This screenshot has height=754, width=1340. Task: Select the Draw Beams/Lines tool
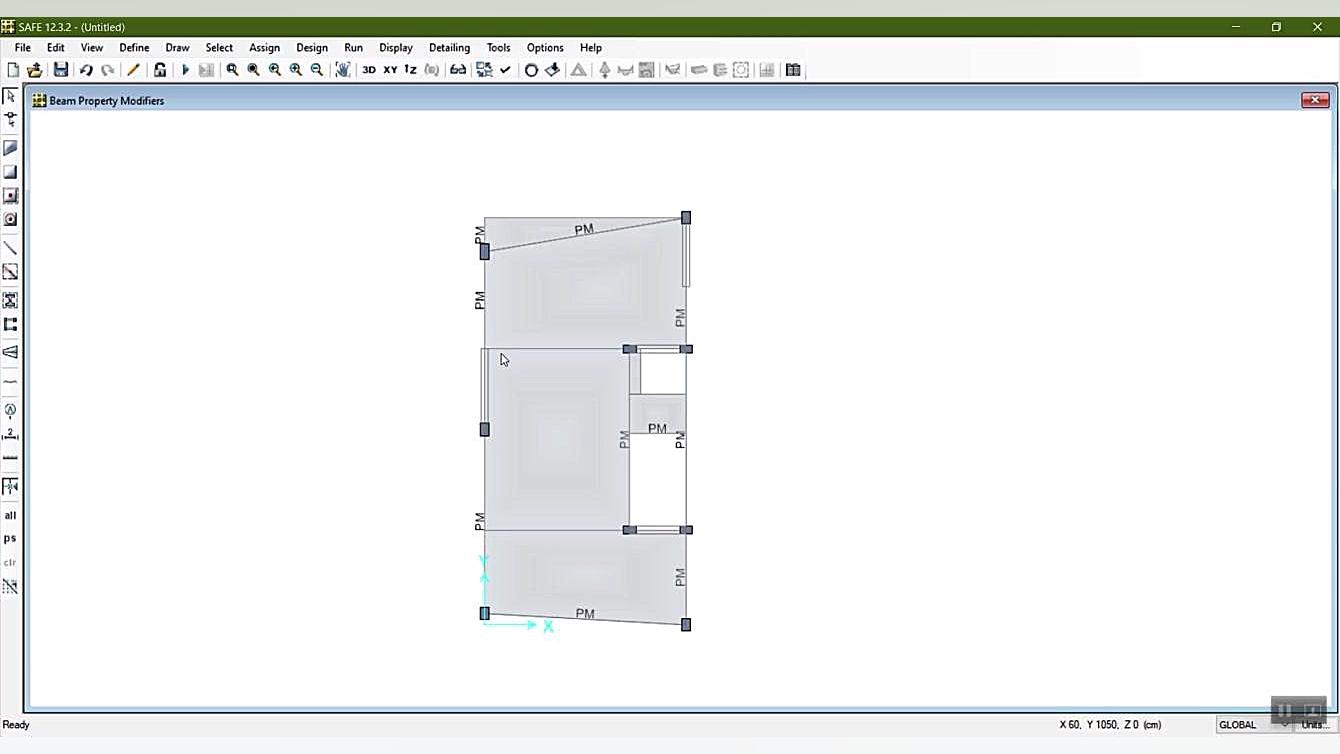pyautogui.click(x=10, y=248)
